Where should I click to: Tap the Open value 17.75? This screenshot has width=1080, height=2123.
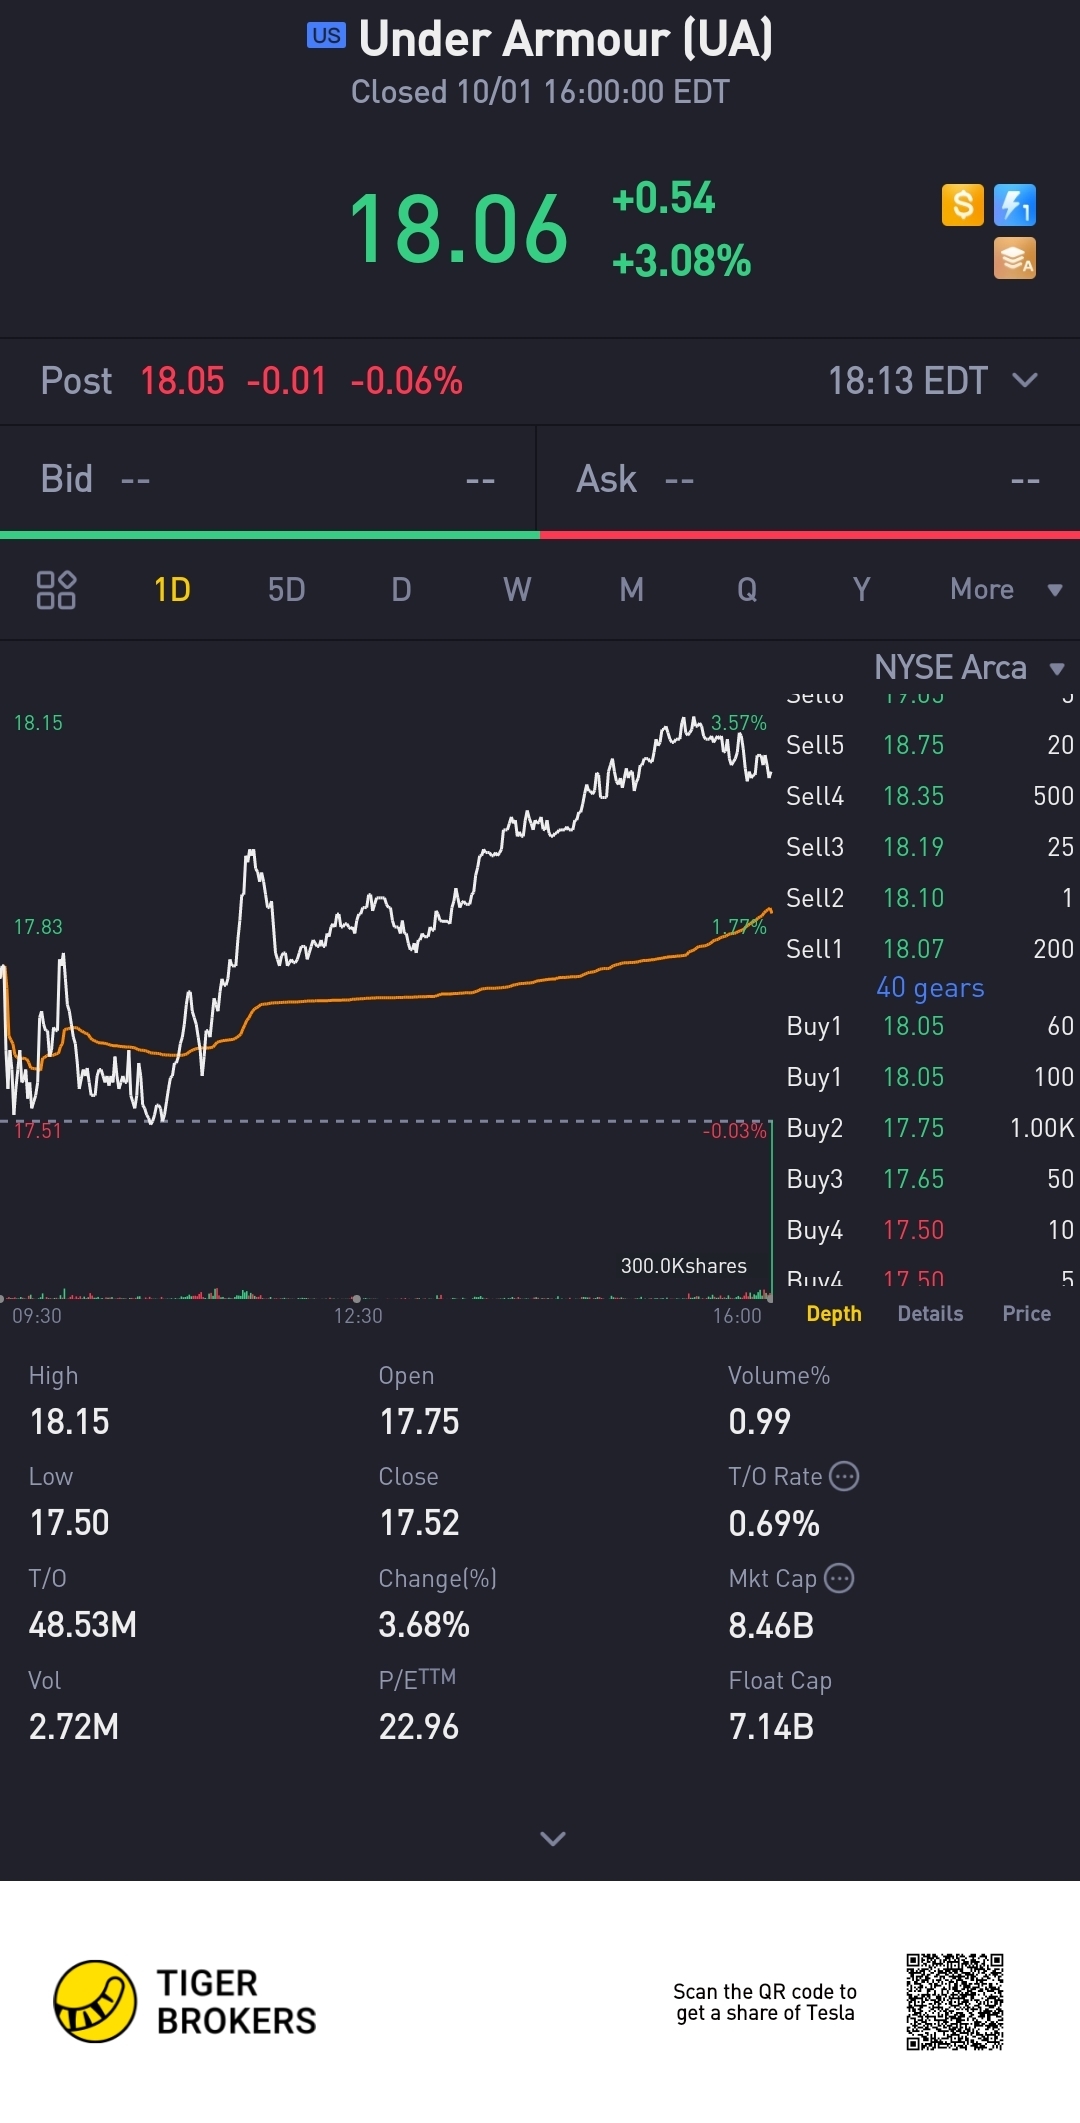[x=419, y=1421]
